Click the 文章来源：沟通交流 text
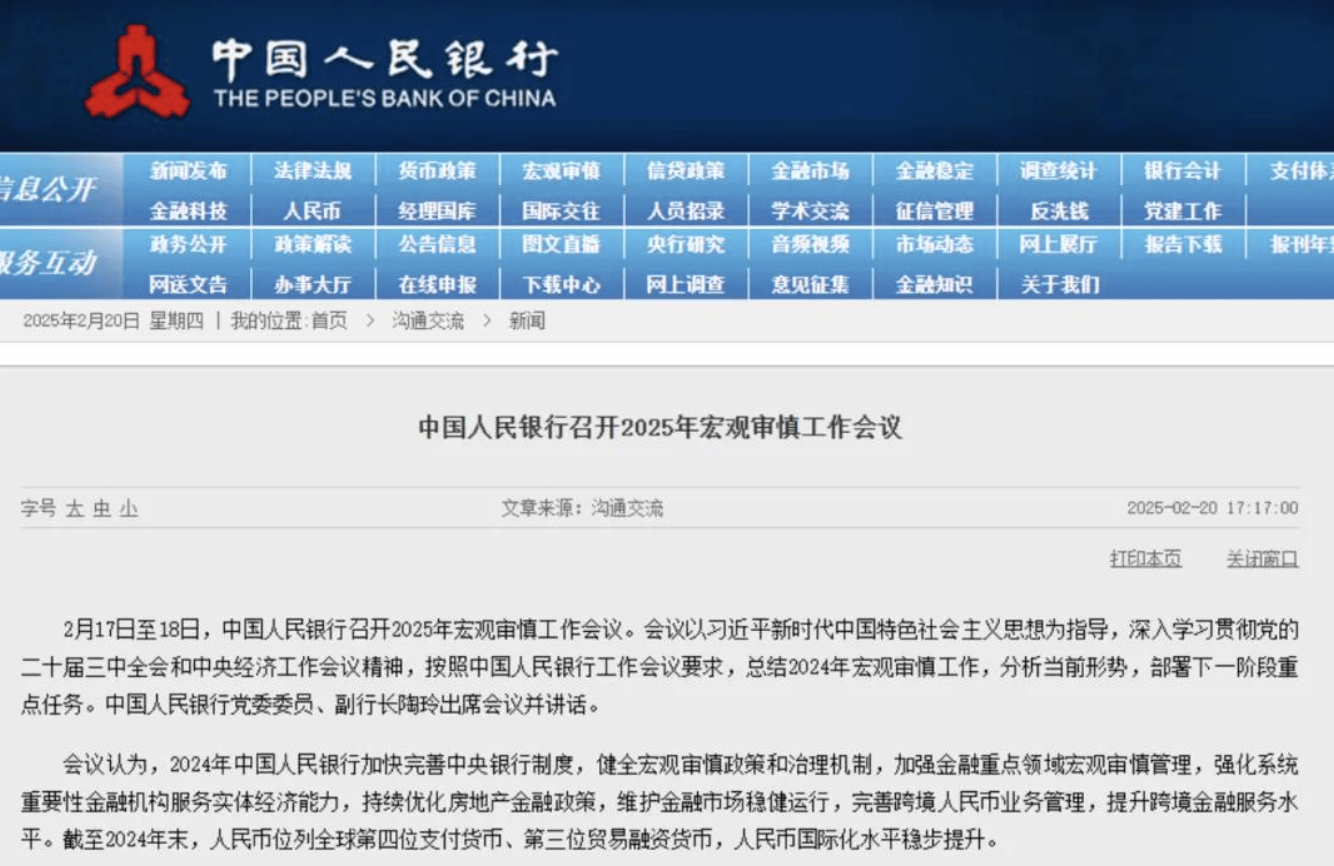The height and width of the screenshot is (866, 1334). (x=582, y=508)
